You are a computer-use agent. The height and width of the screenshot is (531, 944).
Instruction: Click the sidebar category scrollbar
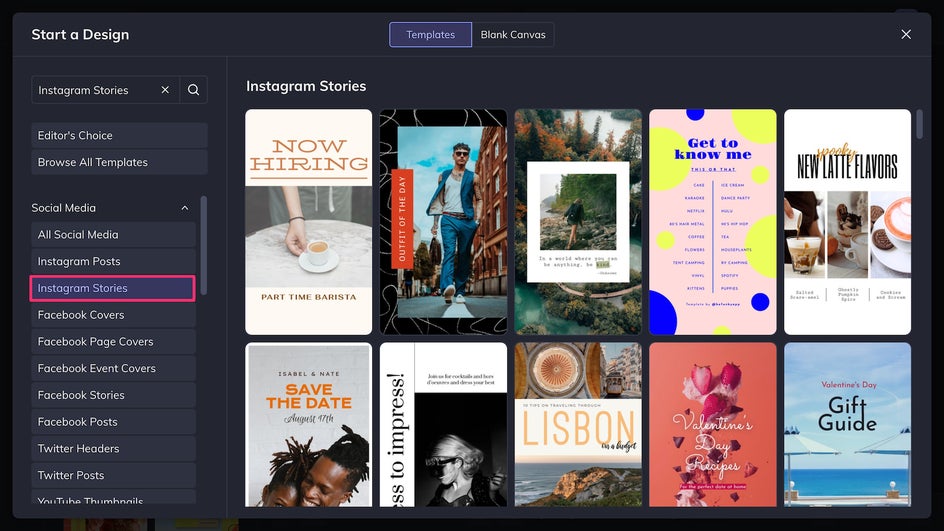click(x=203, y=245)
